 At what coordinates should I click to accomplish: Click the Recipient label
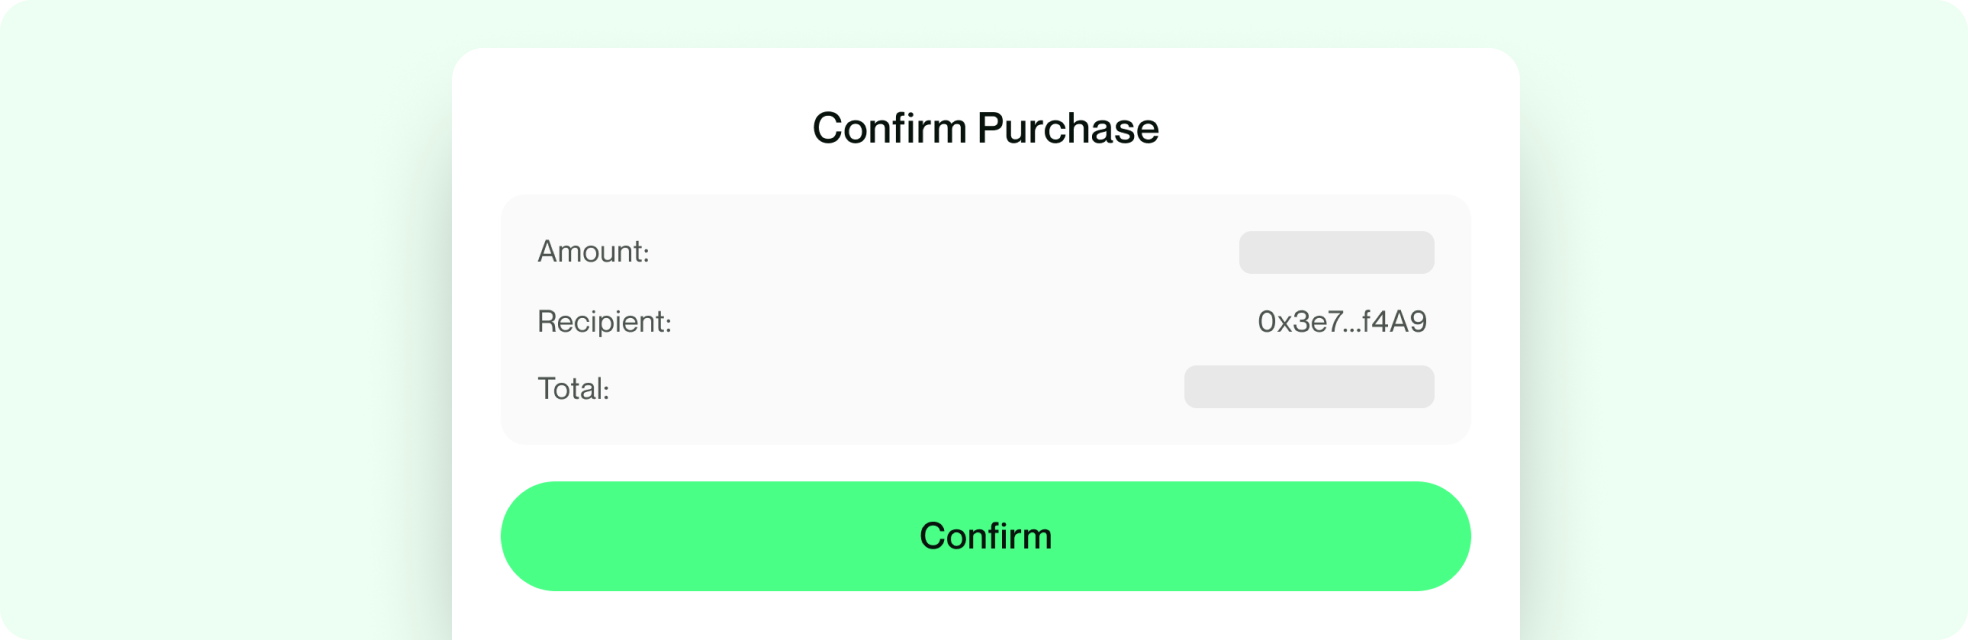click(x=605, y=322)
